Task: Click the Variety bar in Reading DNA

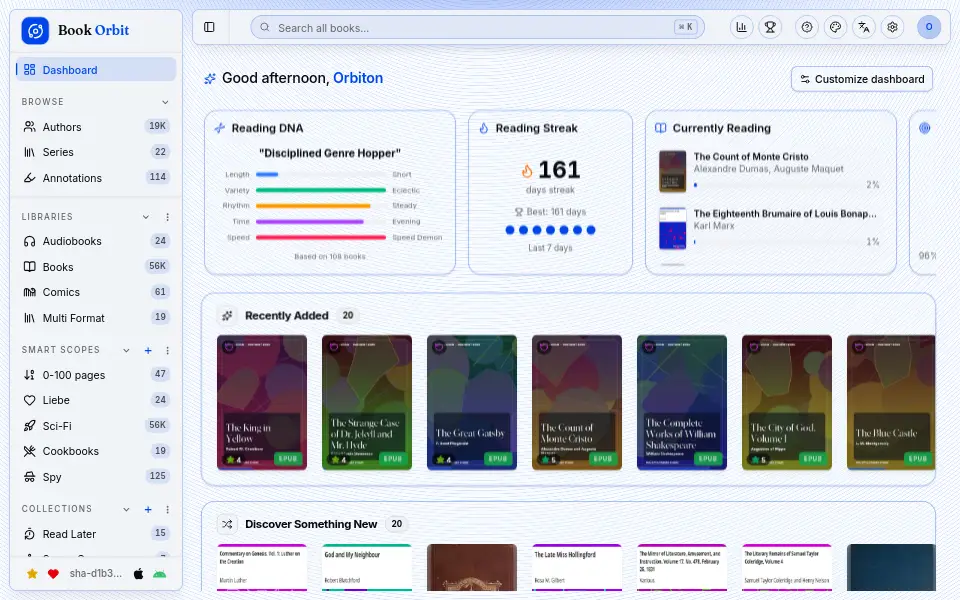Action: point(321,190)
